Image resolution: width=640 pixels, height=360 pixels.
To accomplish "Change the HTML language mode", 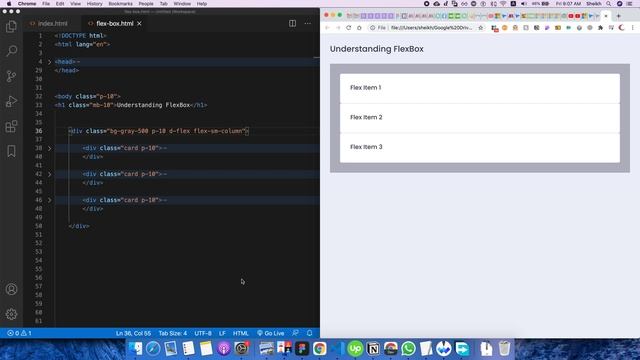I will point(241,333).
